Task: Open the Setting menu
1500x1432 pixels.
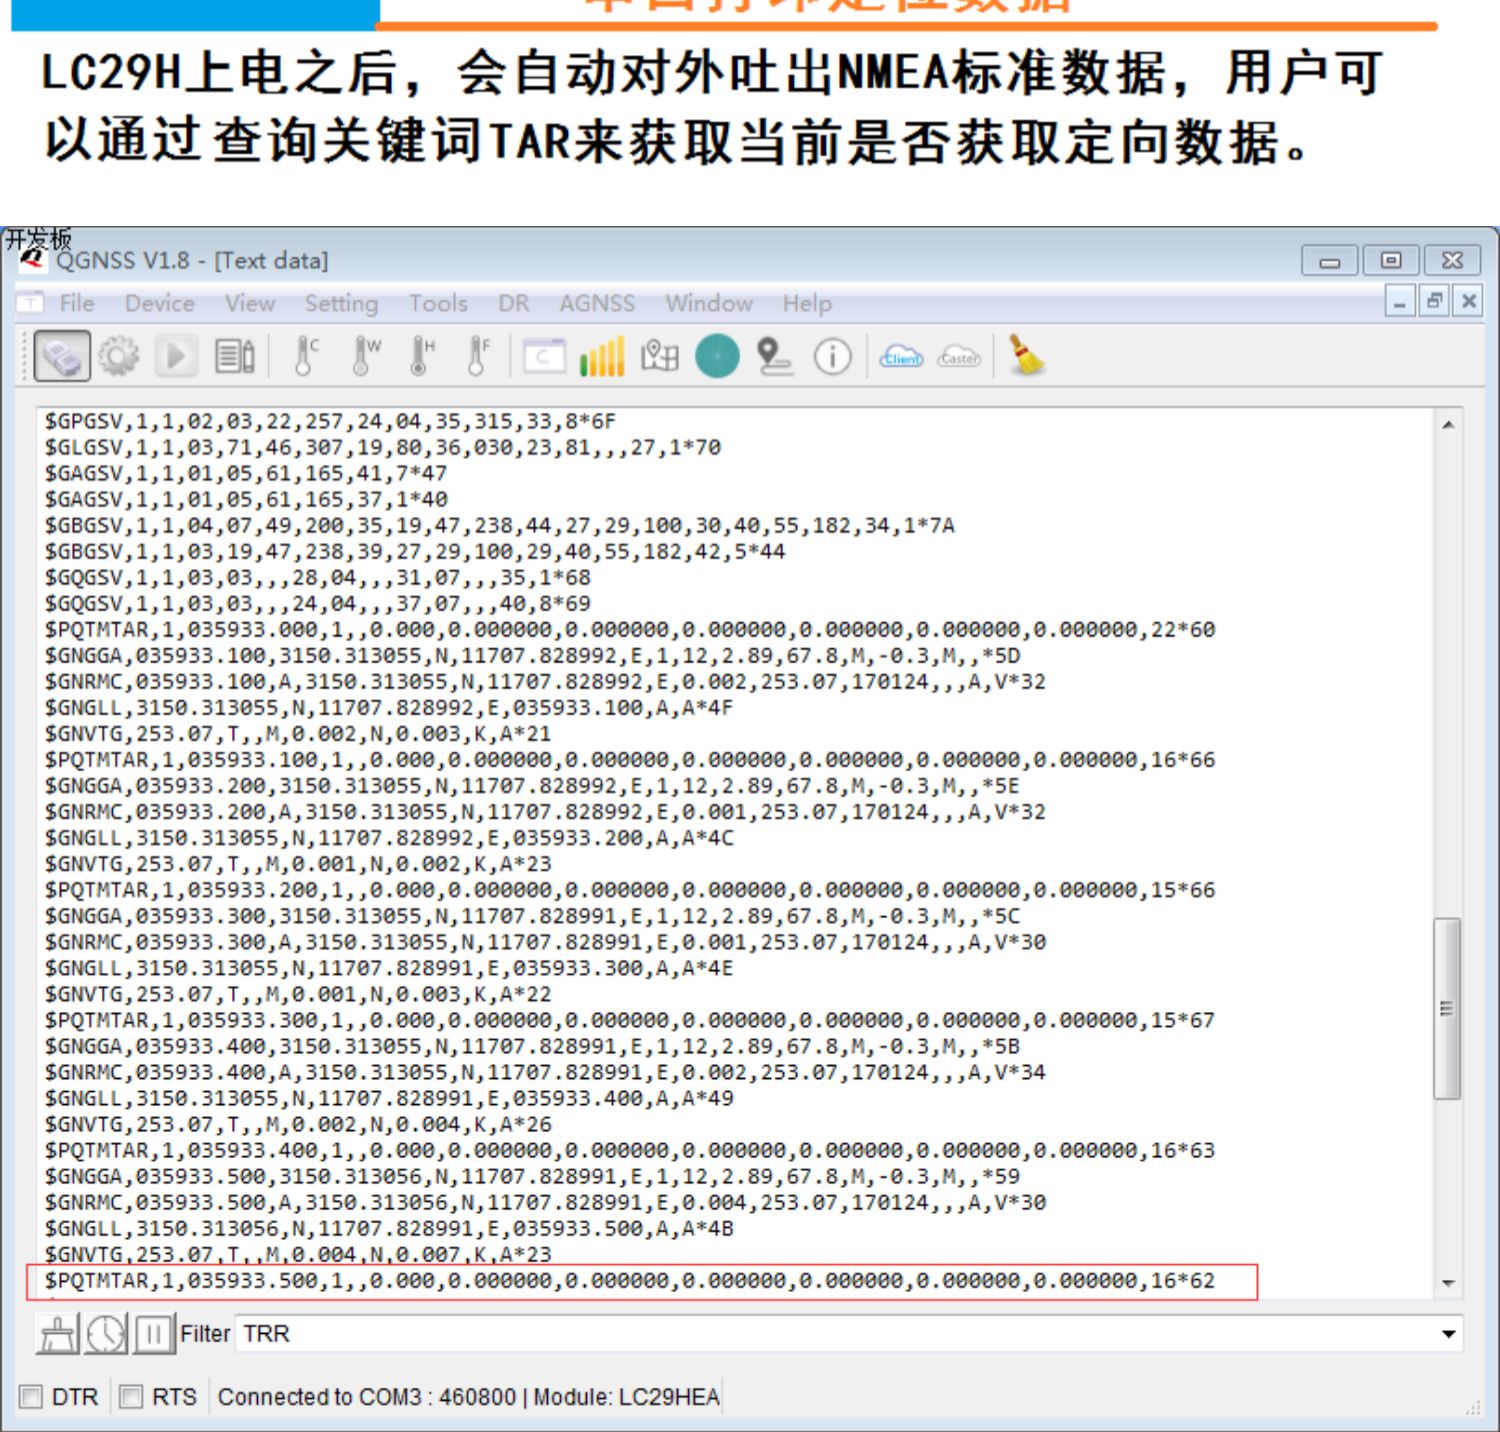Action: [x=341, y=303]
